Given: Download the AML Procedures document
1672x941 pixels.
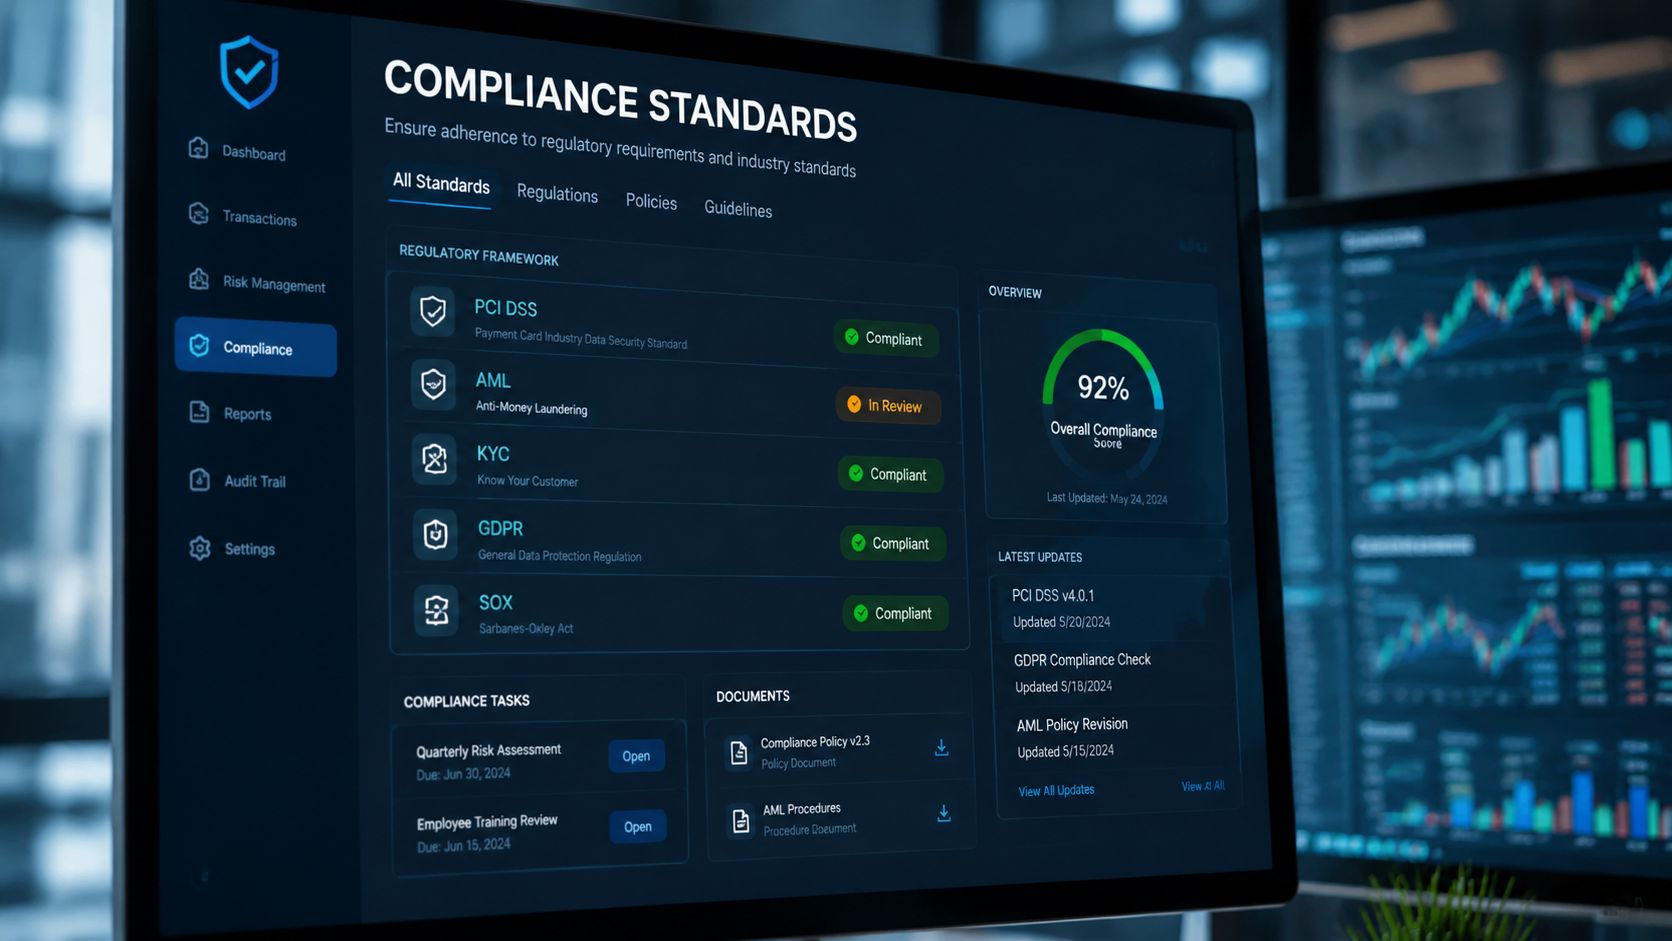Looking at the screenshot, I should [943, 814].
